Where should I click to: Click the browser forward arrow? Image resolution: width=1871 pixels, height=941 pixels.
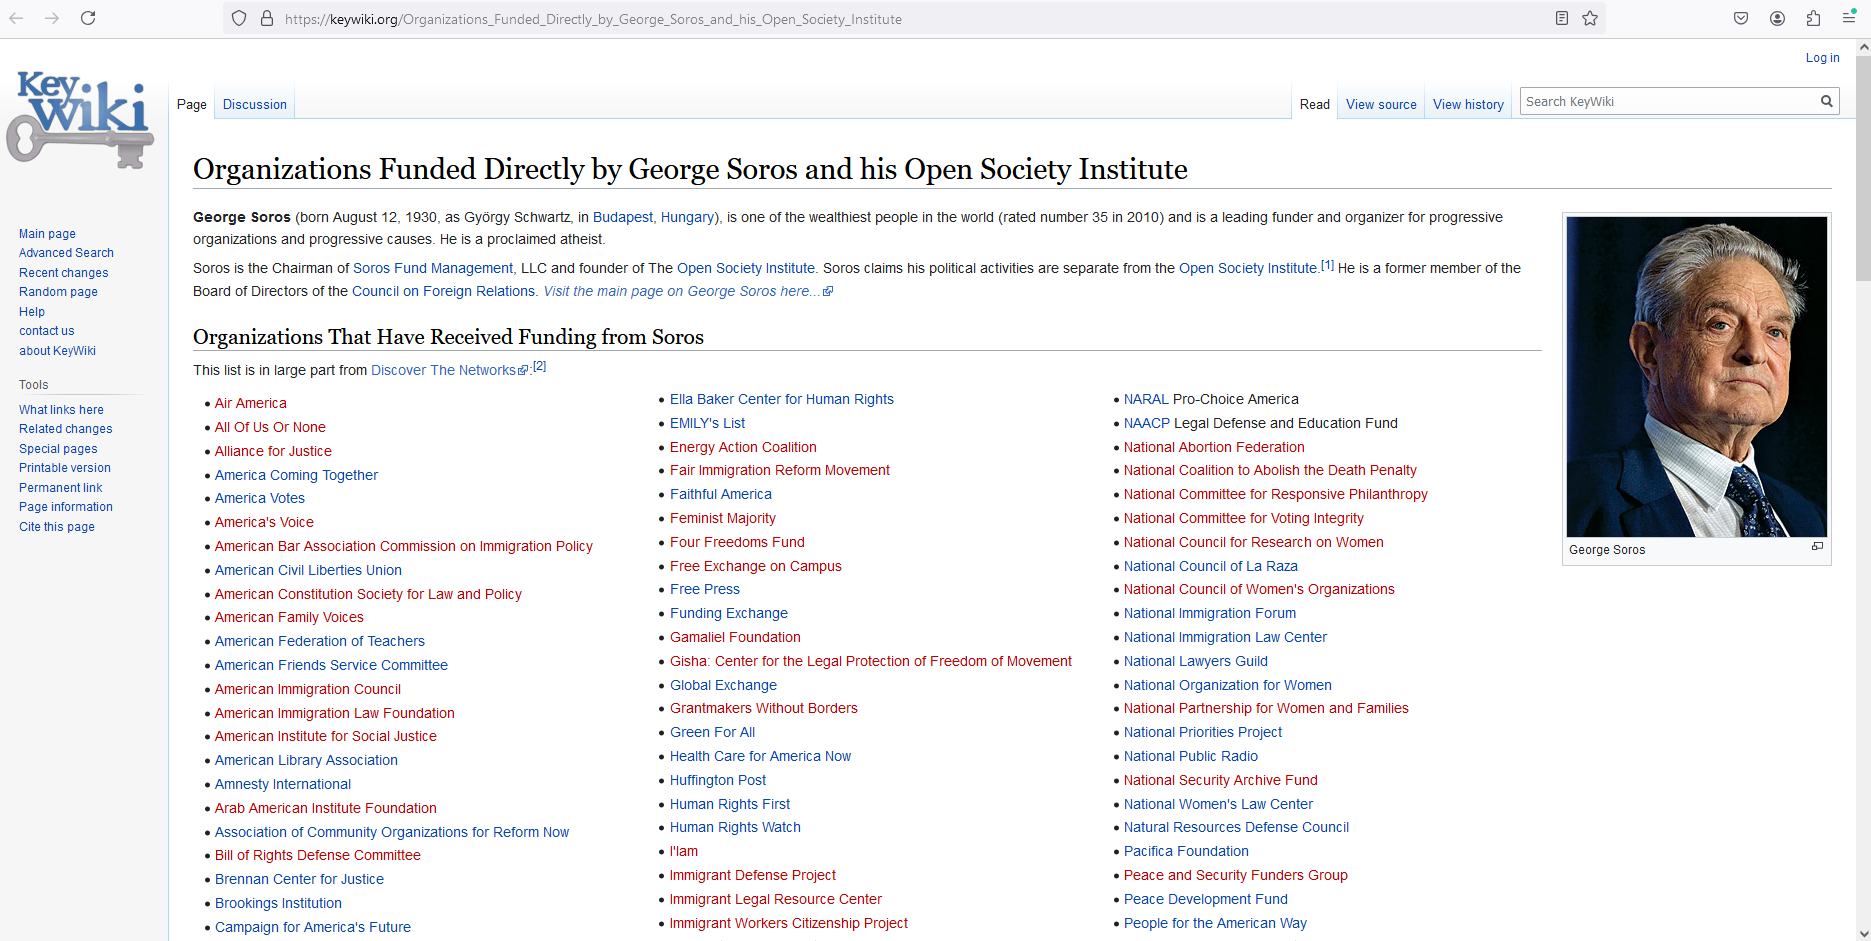[52, 18]
